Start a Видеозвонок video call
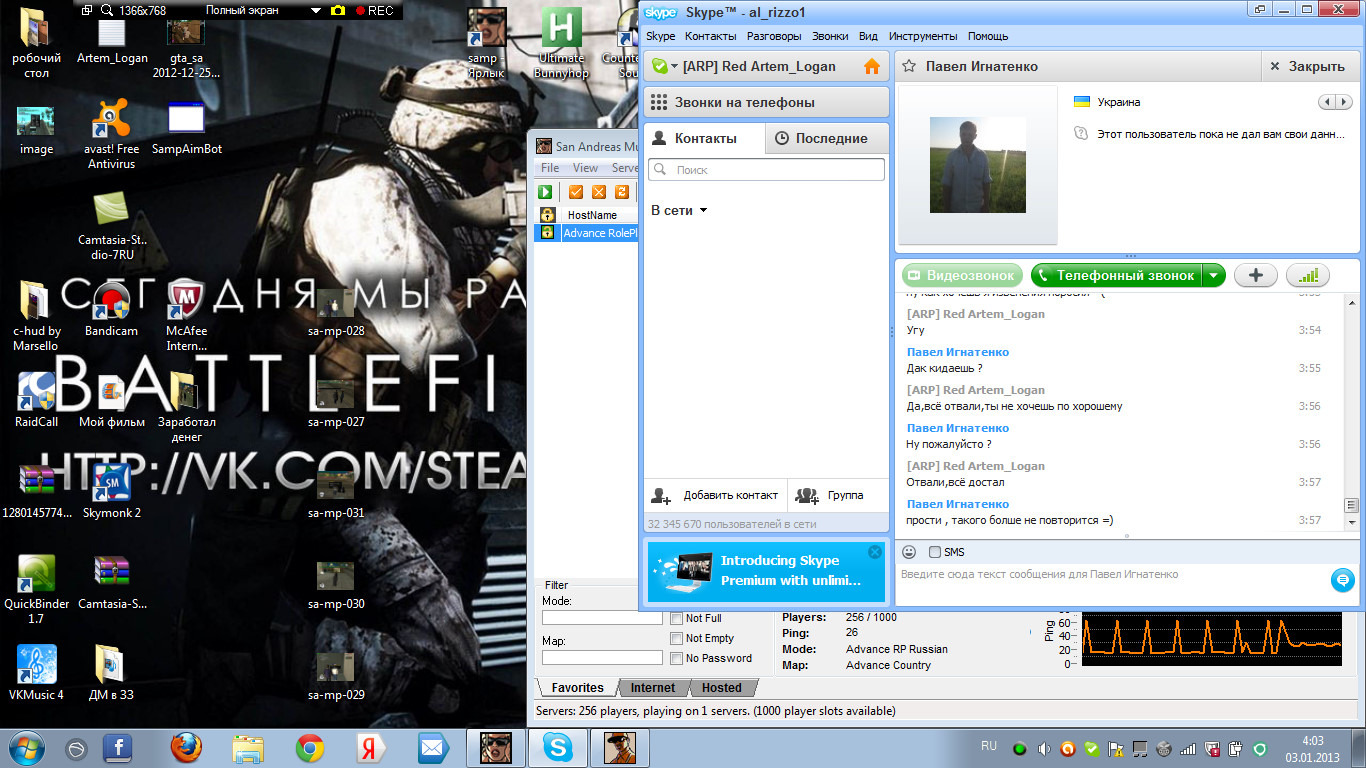 pos(961,275)
